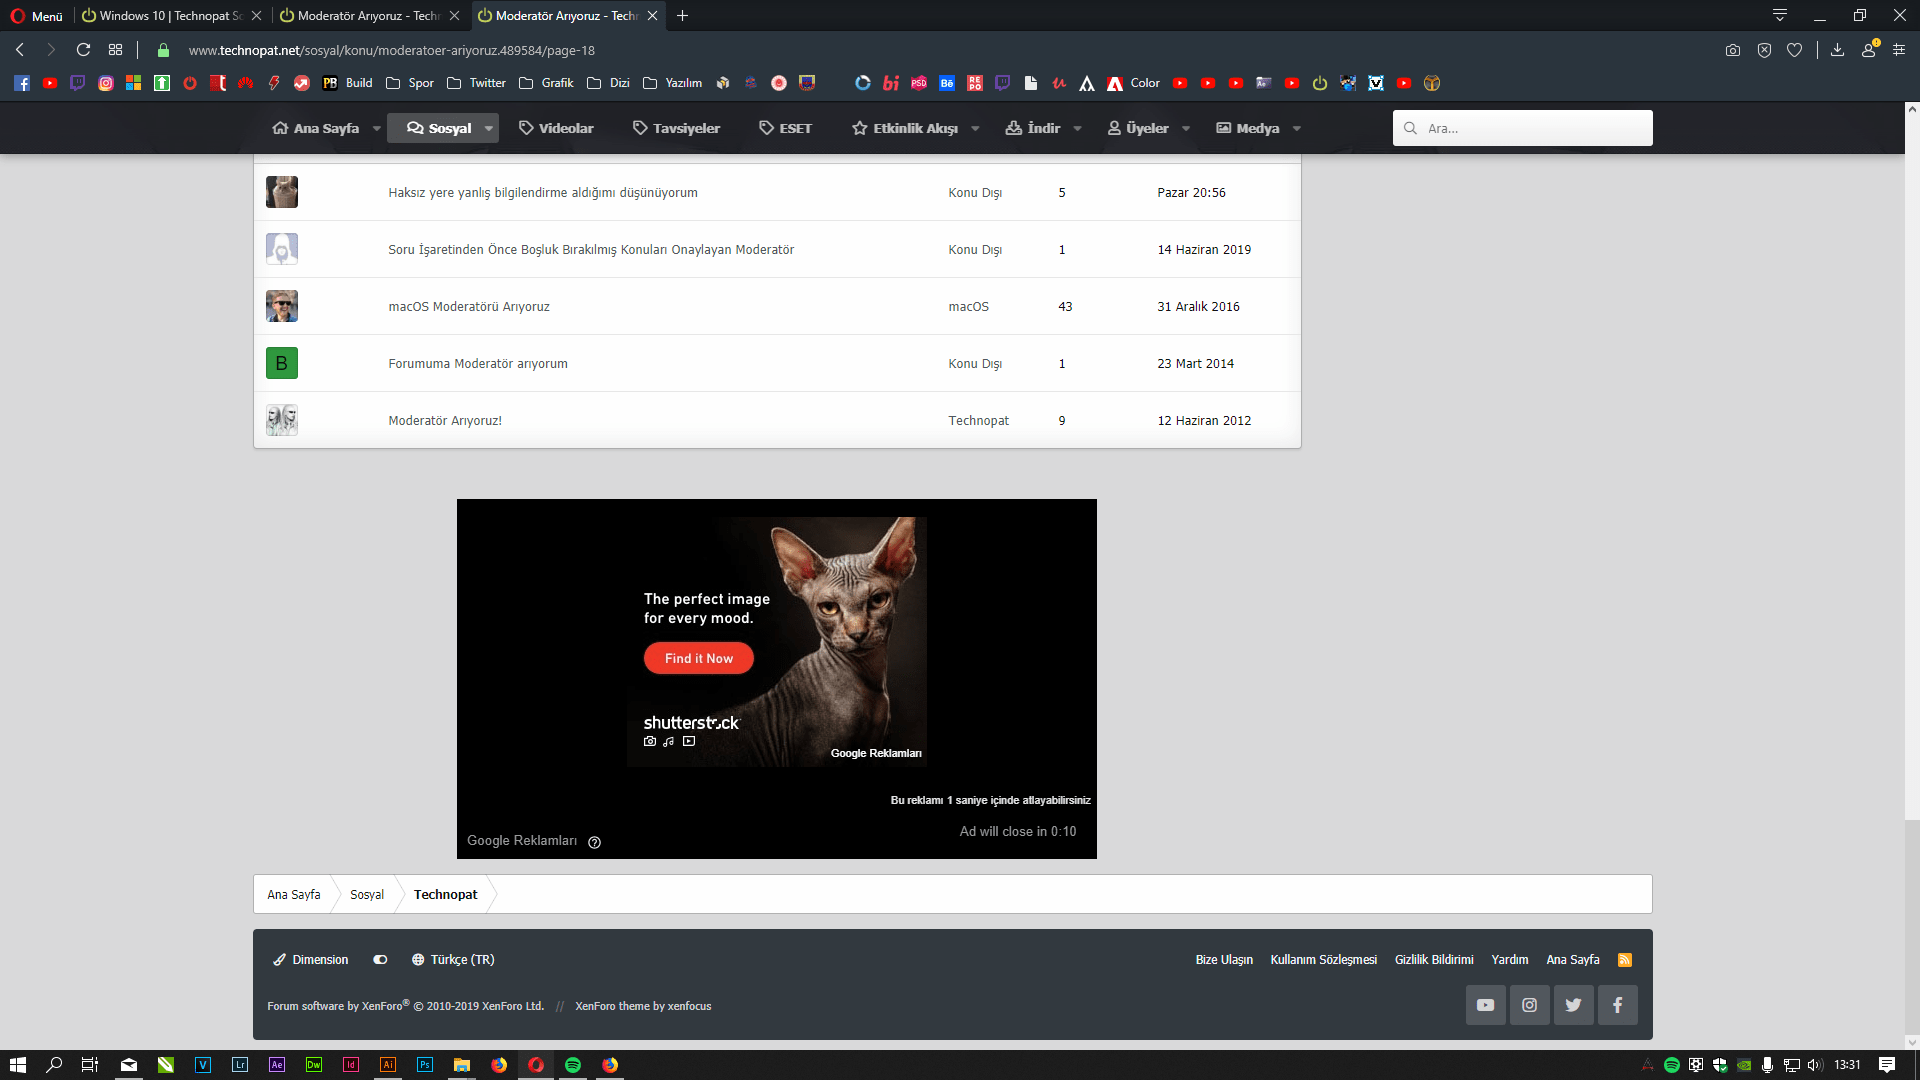This screenshot has height=1080, width=1920.
Task: Open Opera downloads icon
Action: [x=1837, y=50]
